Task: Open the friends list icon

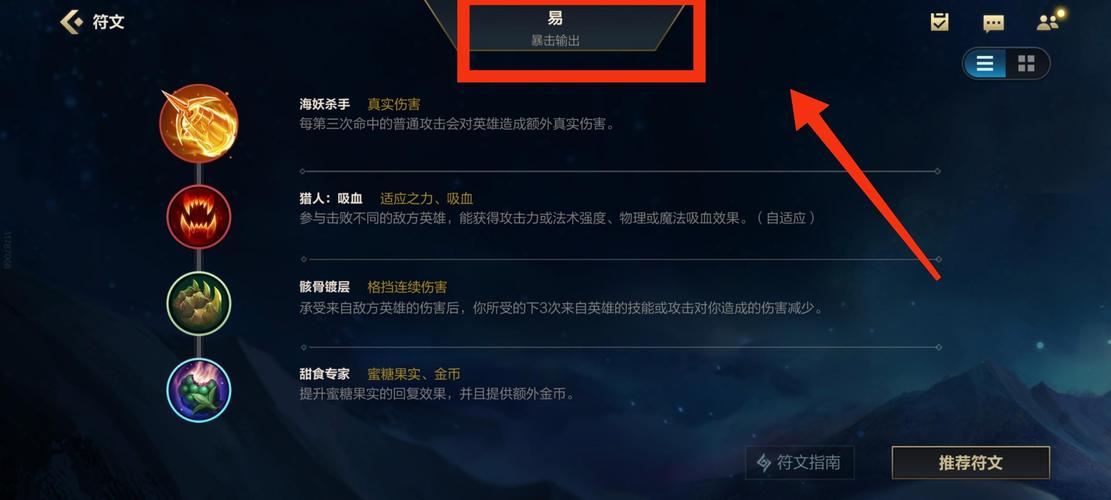Action: 1049,22
